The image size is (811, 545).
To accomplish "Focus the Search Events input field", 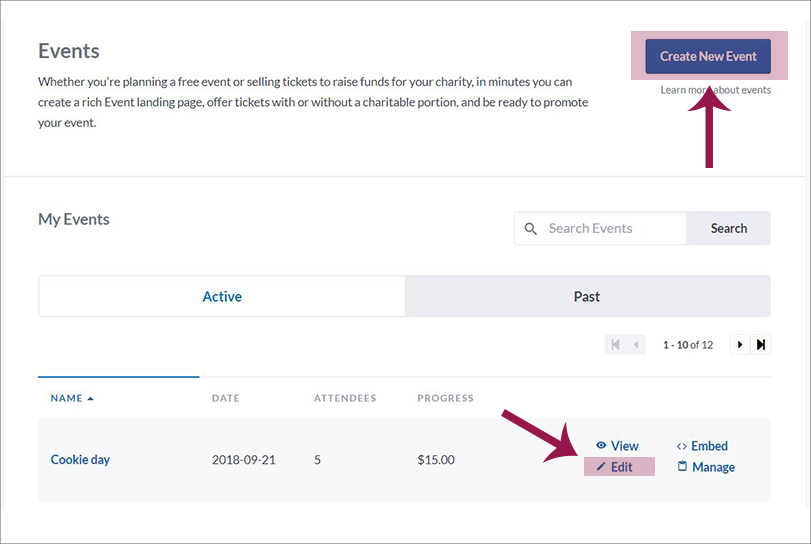I will pyautogui.click(x=612, y=228).
